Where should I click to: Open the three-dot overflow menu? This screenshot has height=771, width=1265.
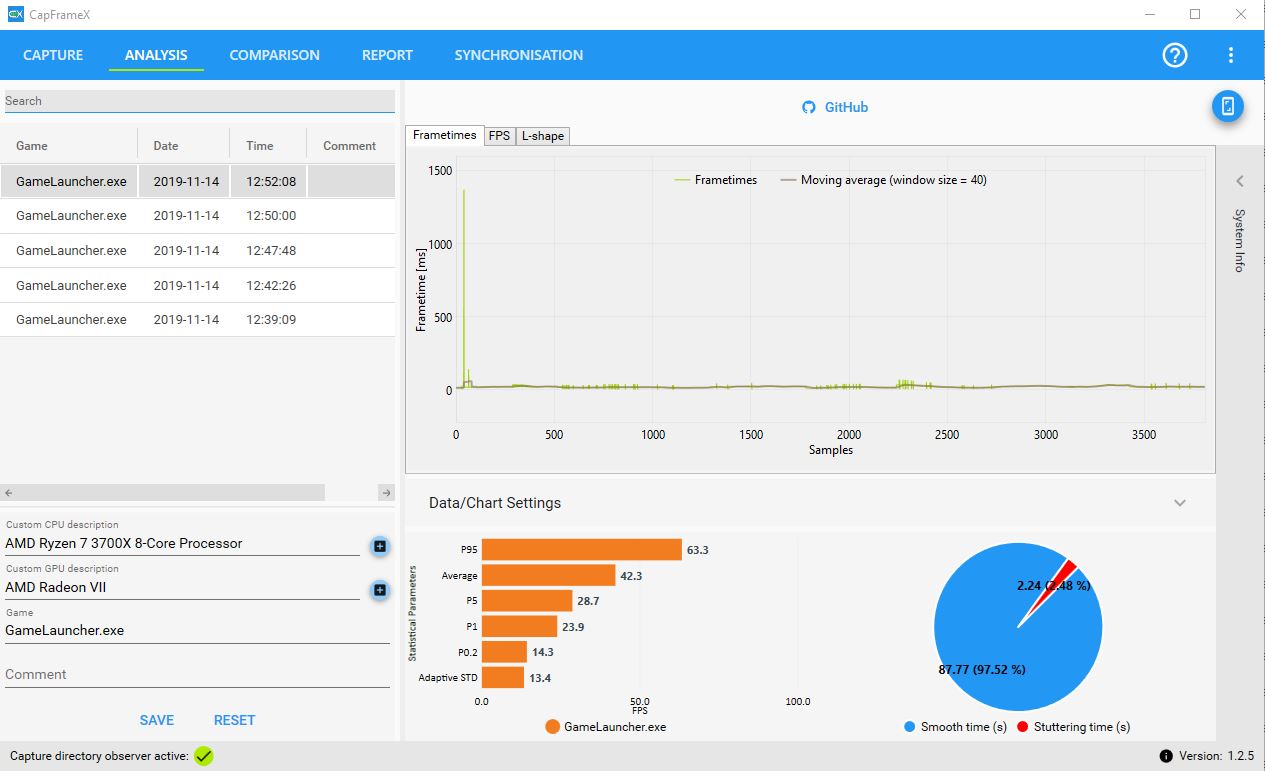pyautogui.click(x=1231, y=55)
